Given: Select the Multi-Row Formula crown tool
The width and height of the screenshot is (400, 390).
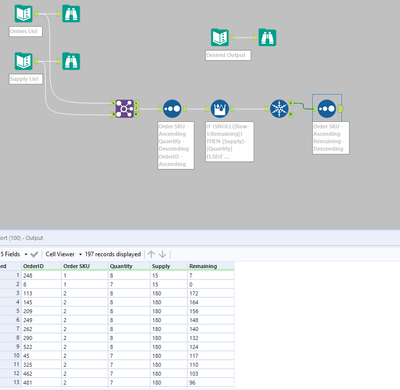Looking at the screenshot, I should point(220,109).
